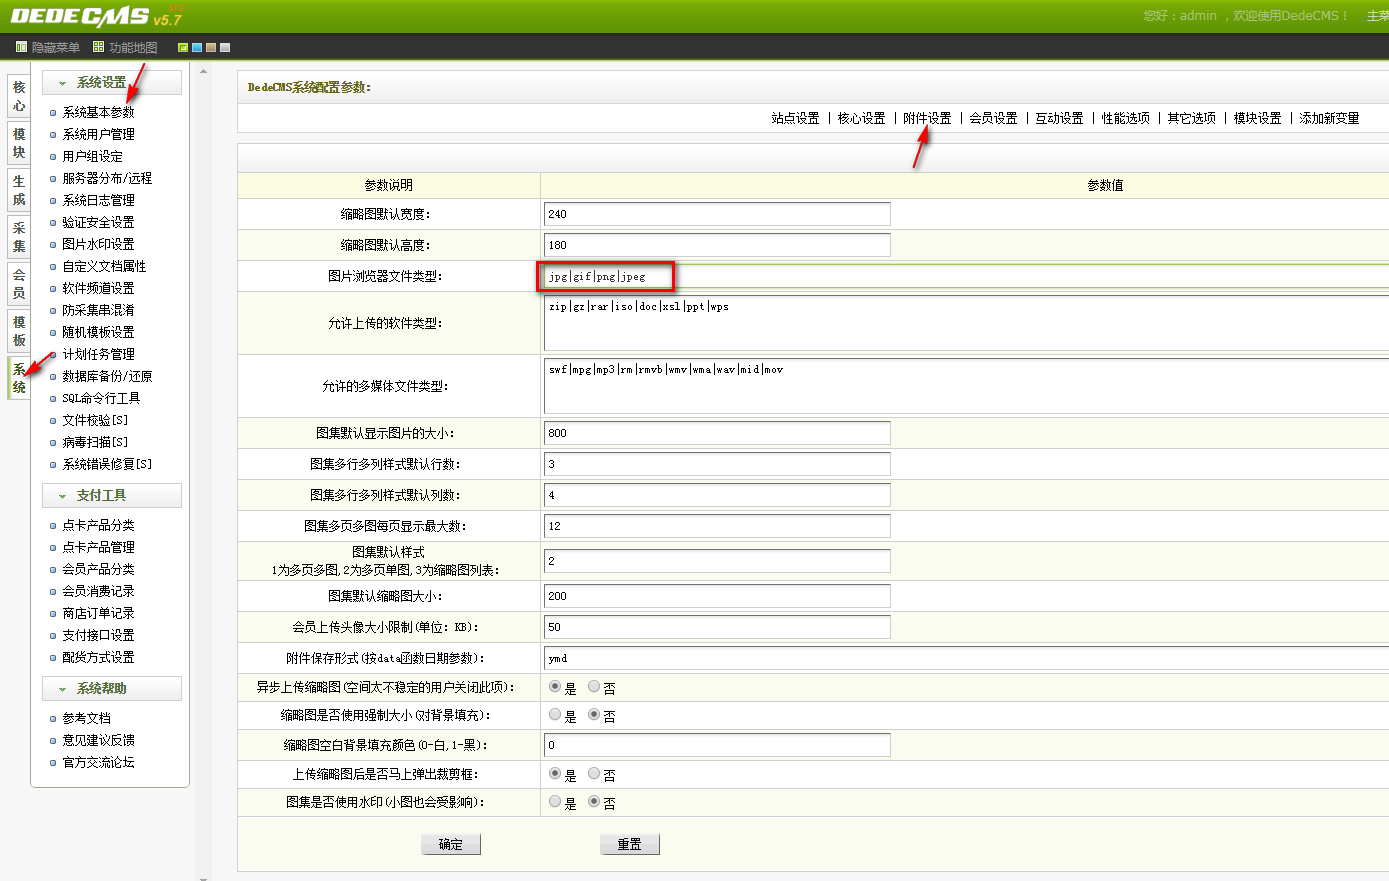Click the 附件保存形式 ymd input field
The height and width of the screenshot is (881, 1389).
click(966, 658)
